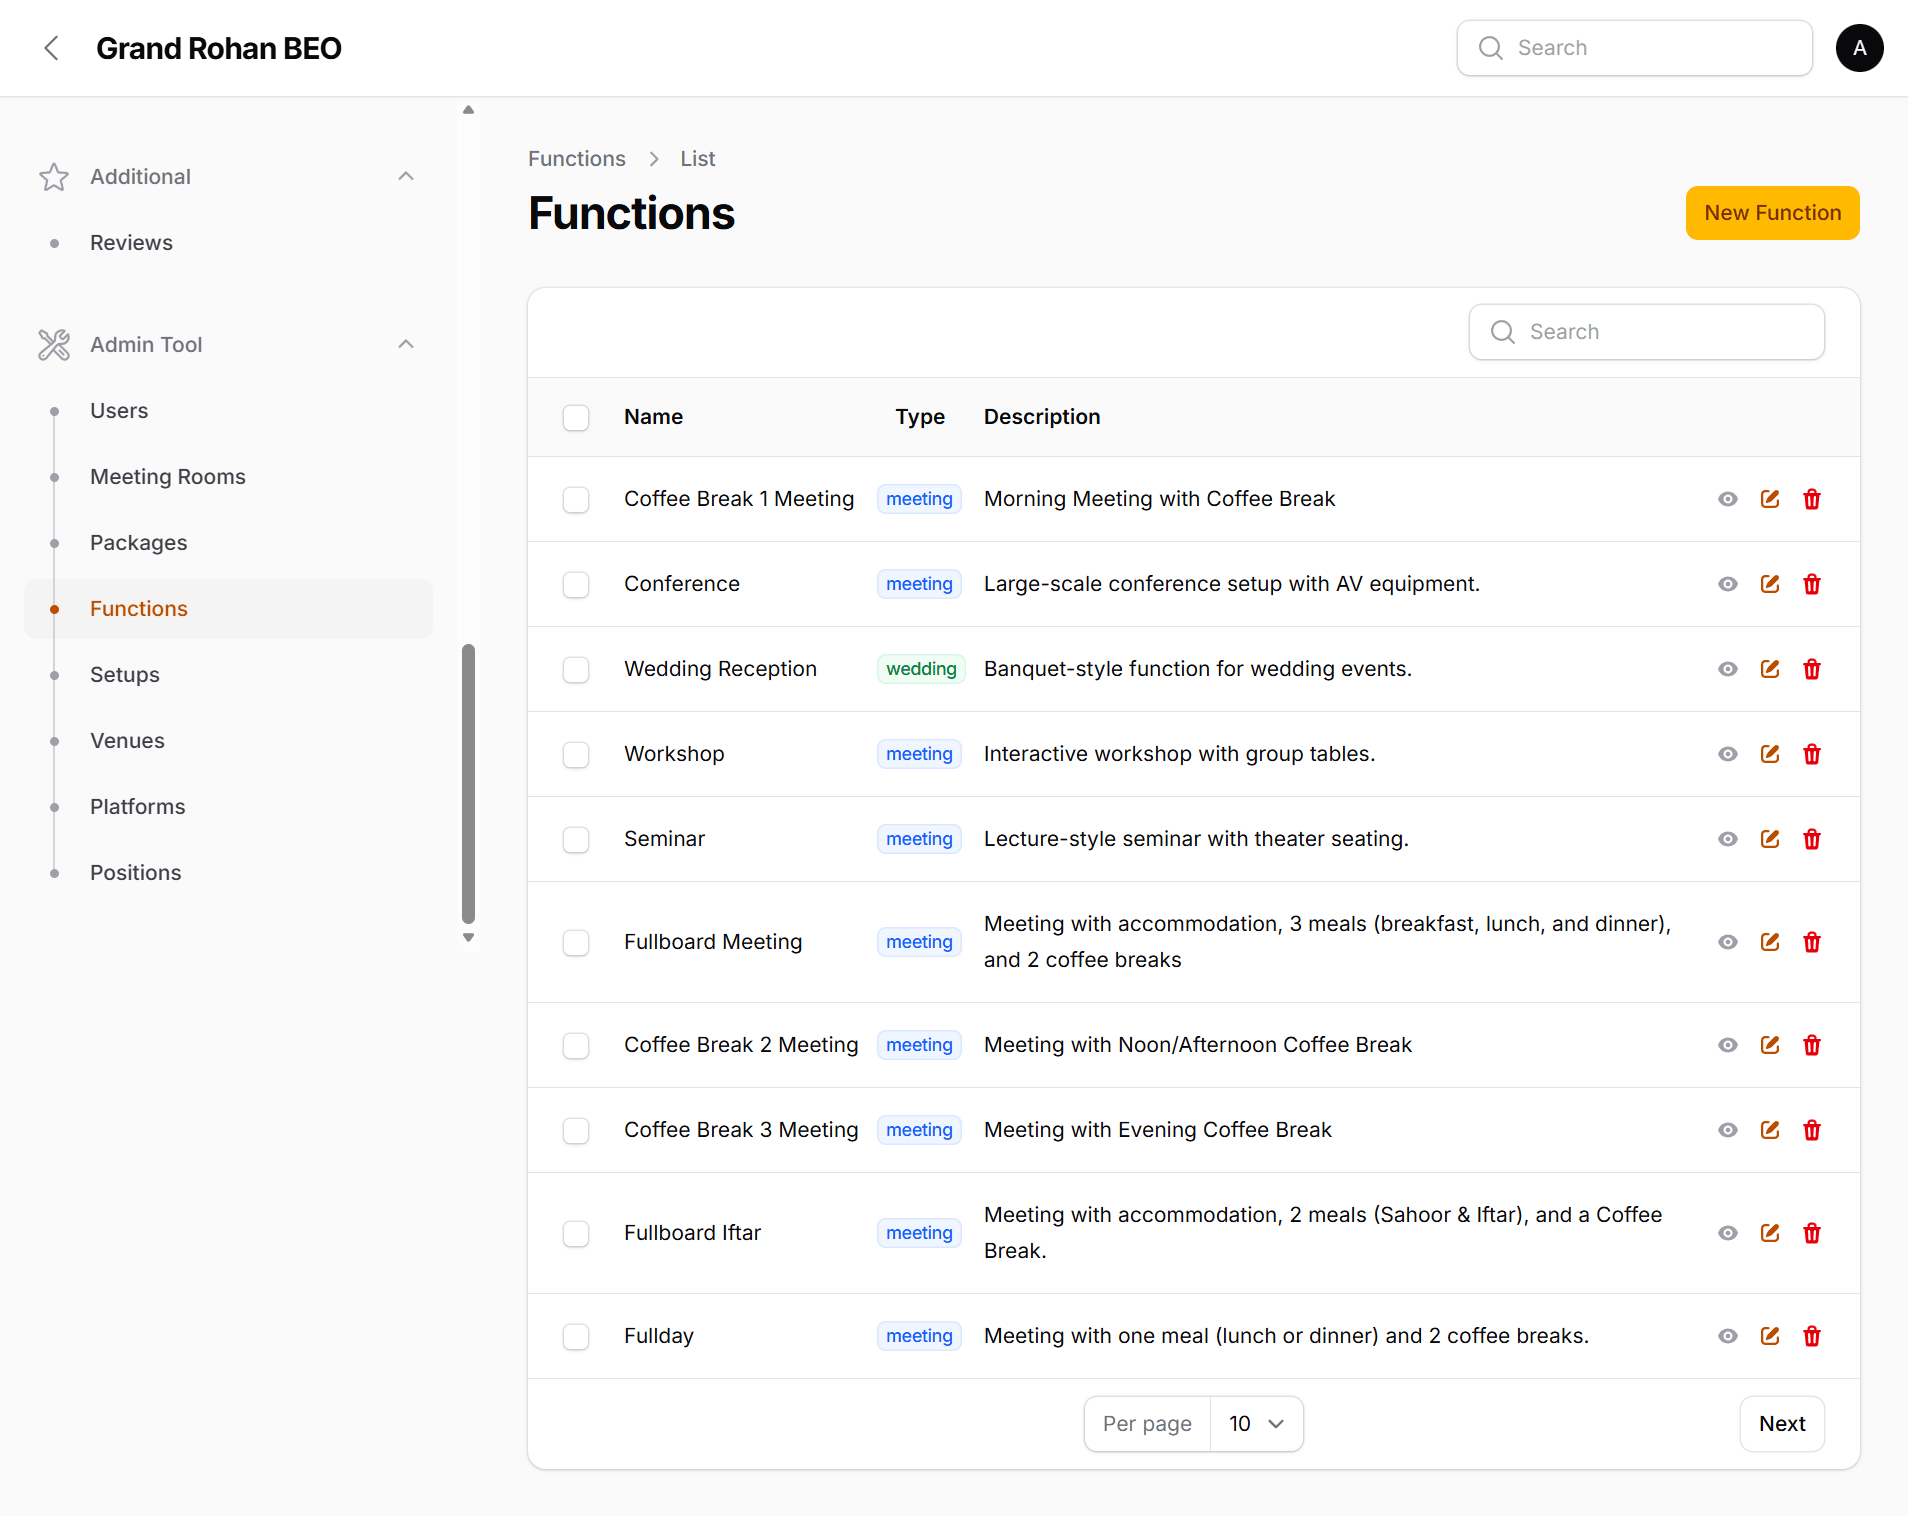1908x1516 pixels.
Task: Check the Coffee Break 1 Meeting row
Action: point(576,499)
